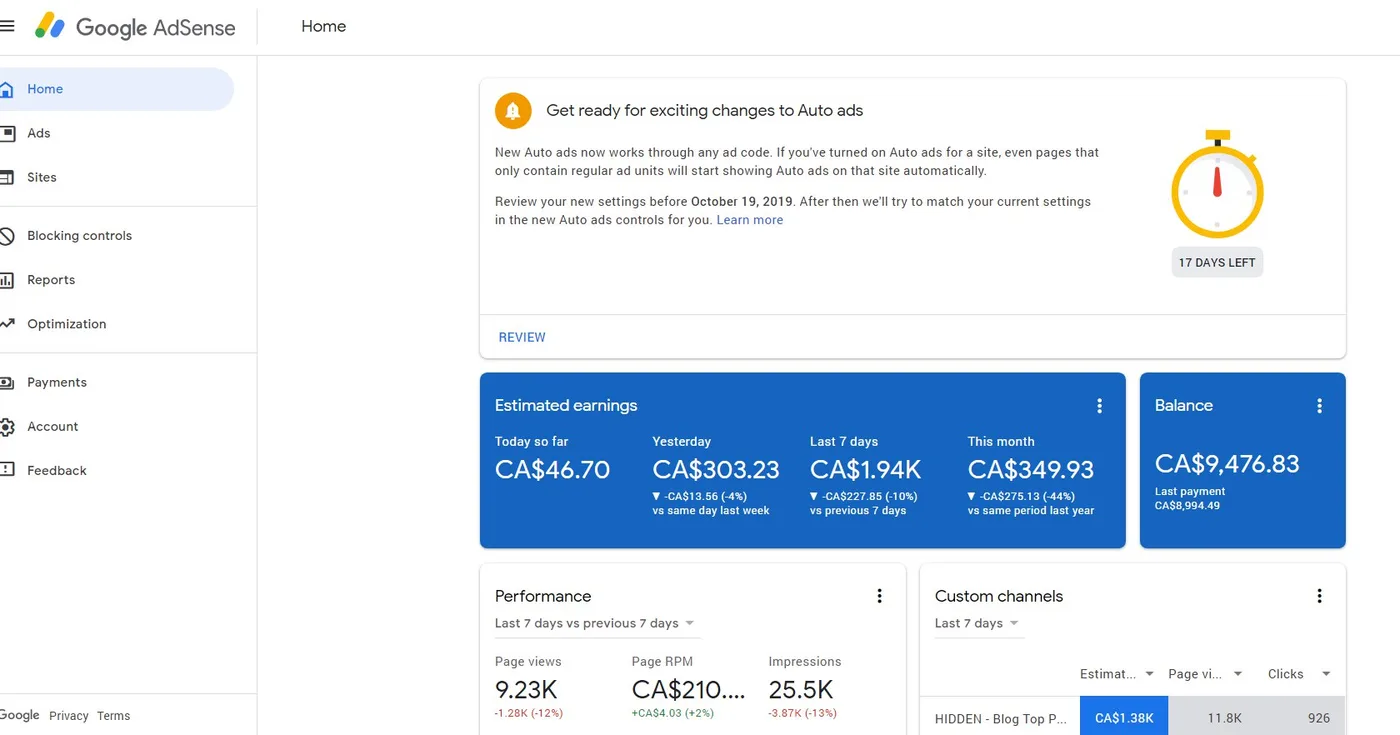This screenshot has width=1400, height=735.
Task: Click This month CA$349.93 value
Action: point(1031,470)
